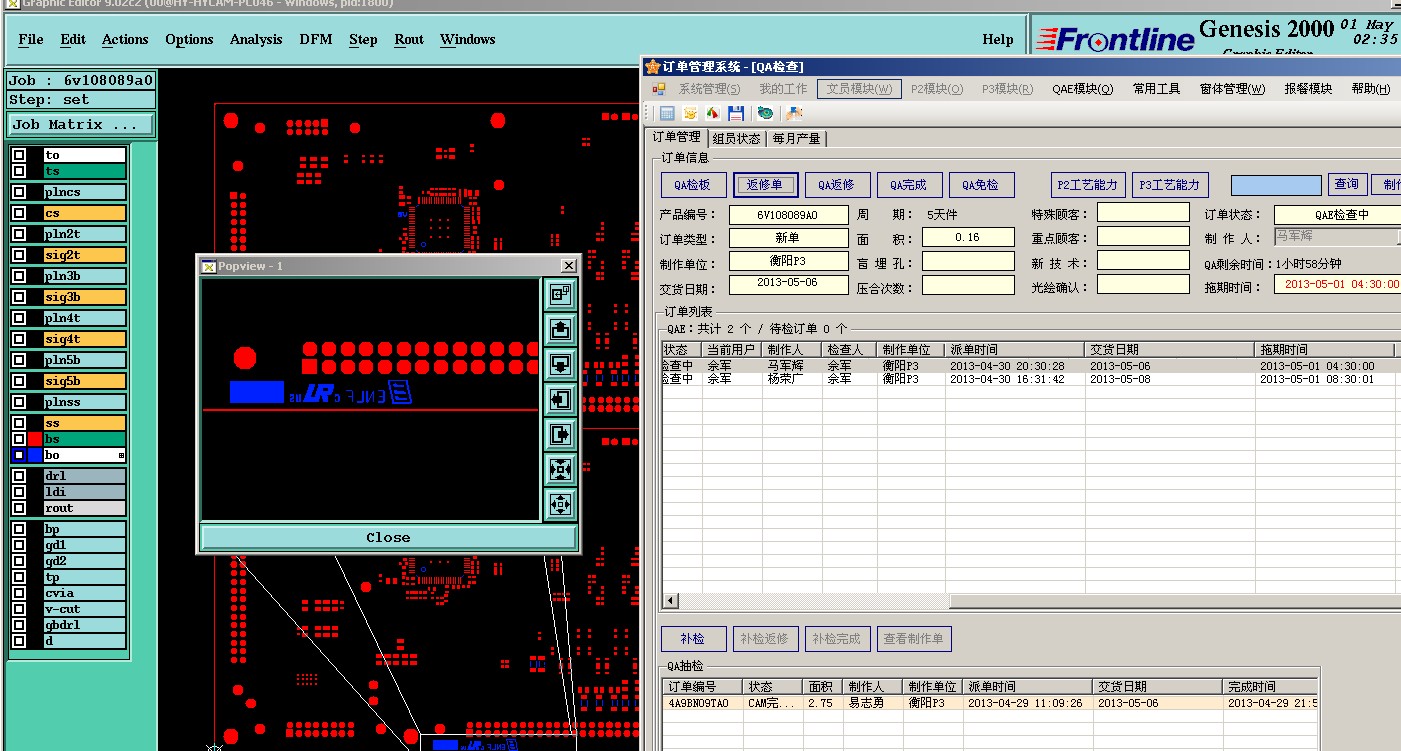
Task: Open the 报督模块 menu
Action: click(x=1308, y=89)
